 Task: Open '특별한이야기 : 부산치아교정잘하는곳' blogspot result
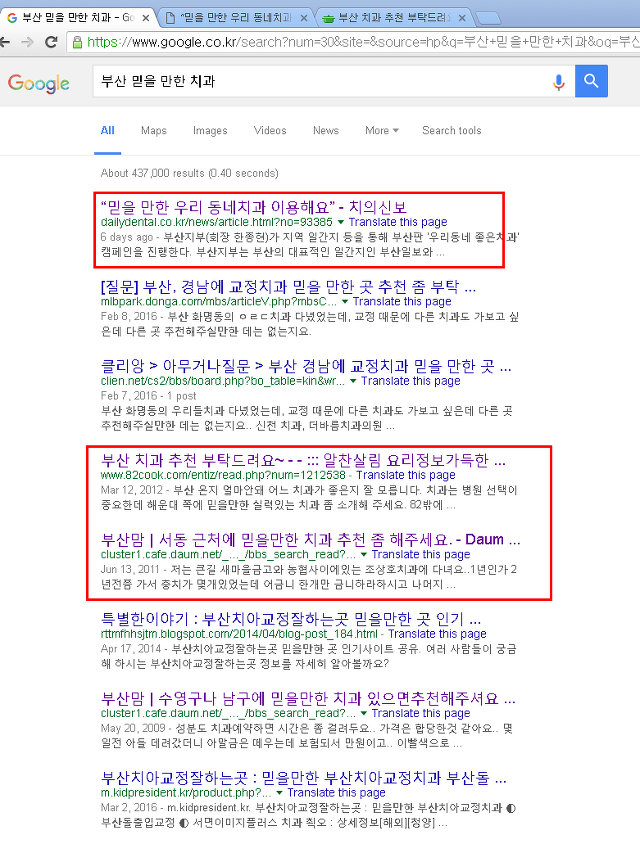291,620
